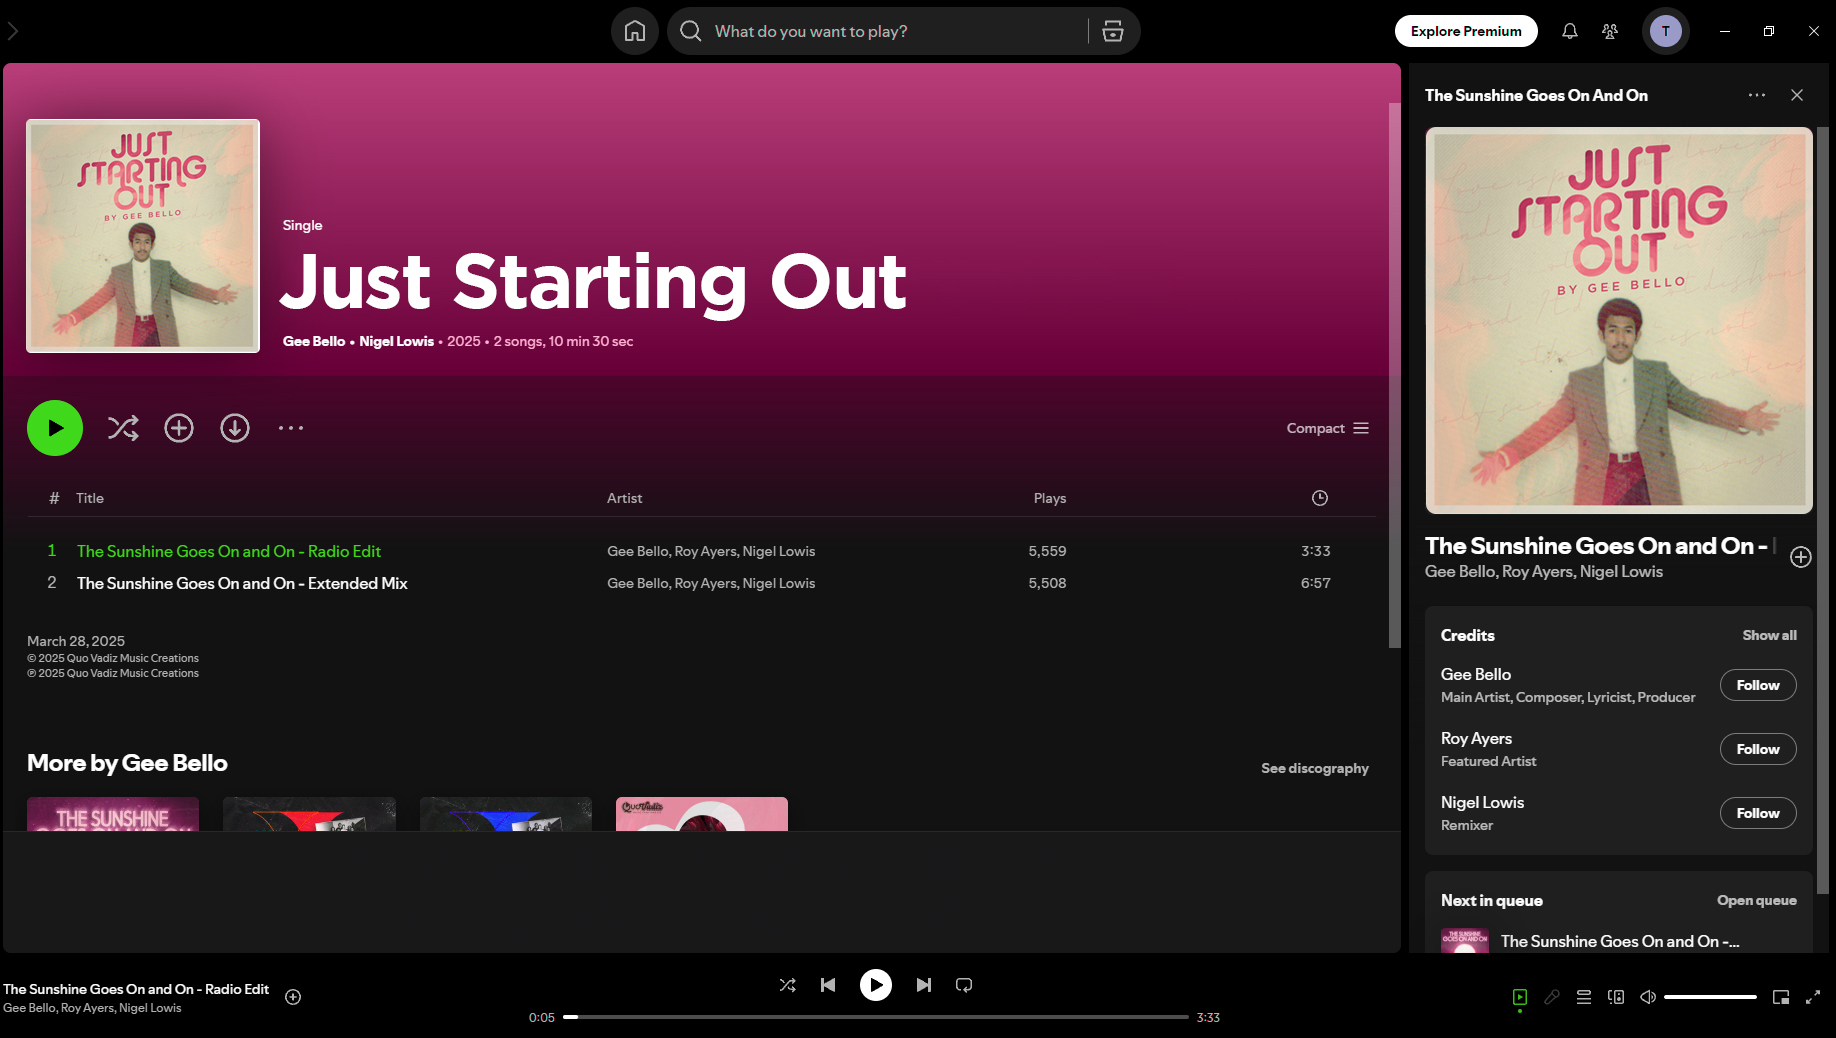1836x1038 pixels.
Task: Click the duration clock column header
Action: click(x=1320, y=498)
